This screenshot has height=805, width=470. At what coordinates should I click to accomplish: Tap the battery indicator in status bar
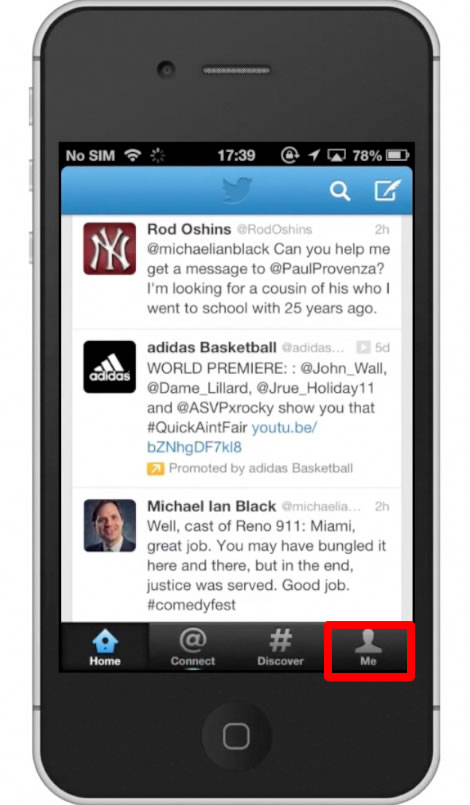point(397,155)
